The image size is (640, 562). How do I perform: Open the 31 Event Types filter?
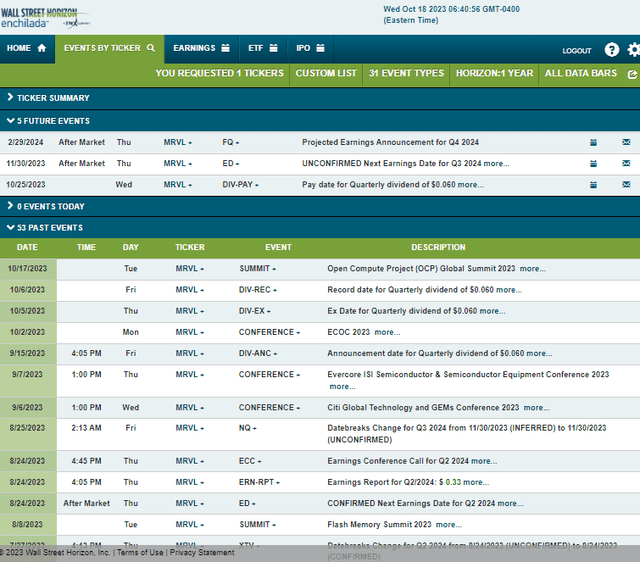pyautogui.click(x=406, y=73)
